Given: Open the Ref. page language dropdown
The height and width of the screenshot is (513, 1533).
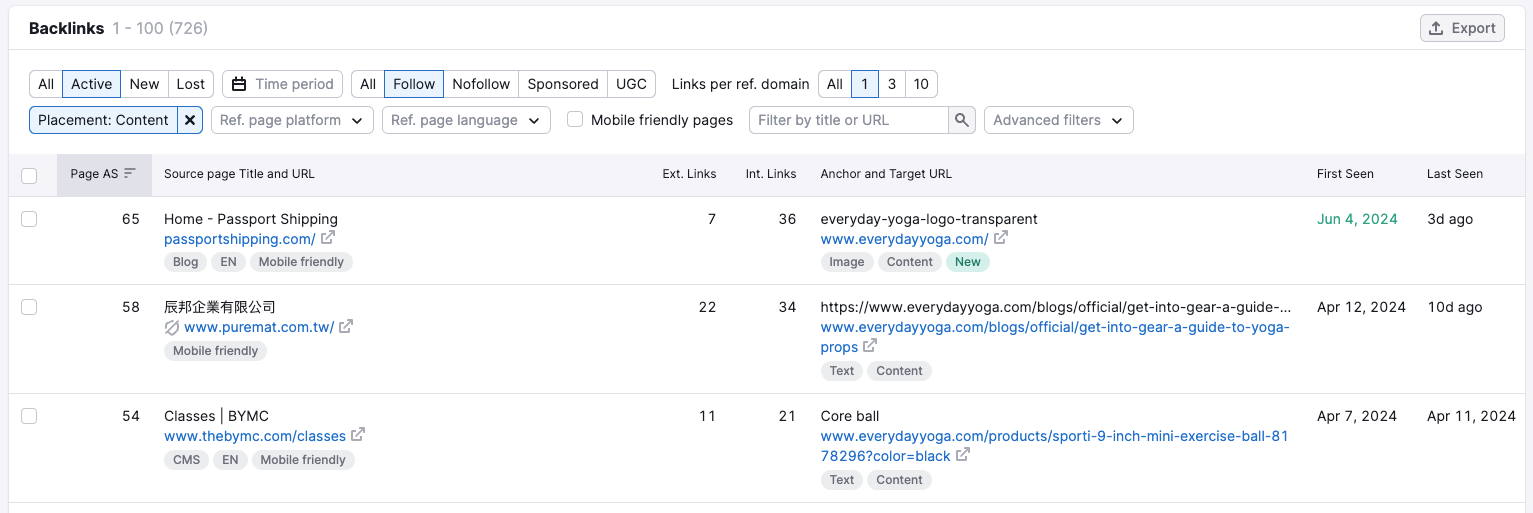Looking at the screenshot, I should click(x=466, y=120).
